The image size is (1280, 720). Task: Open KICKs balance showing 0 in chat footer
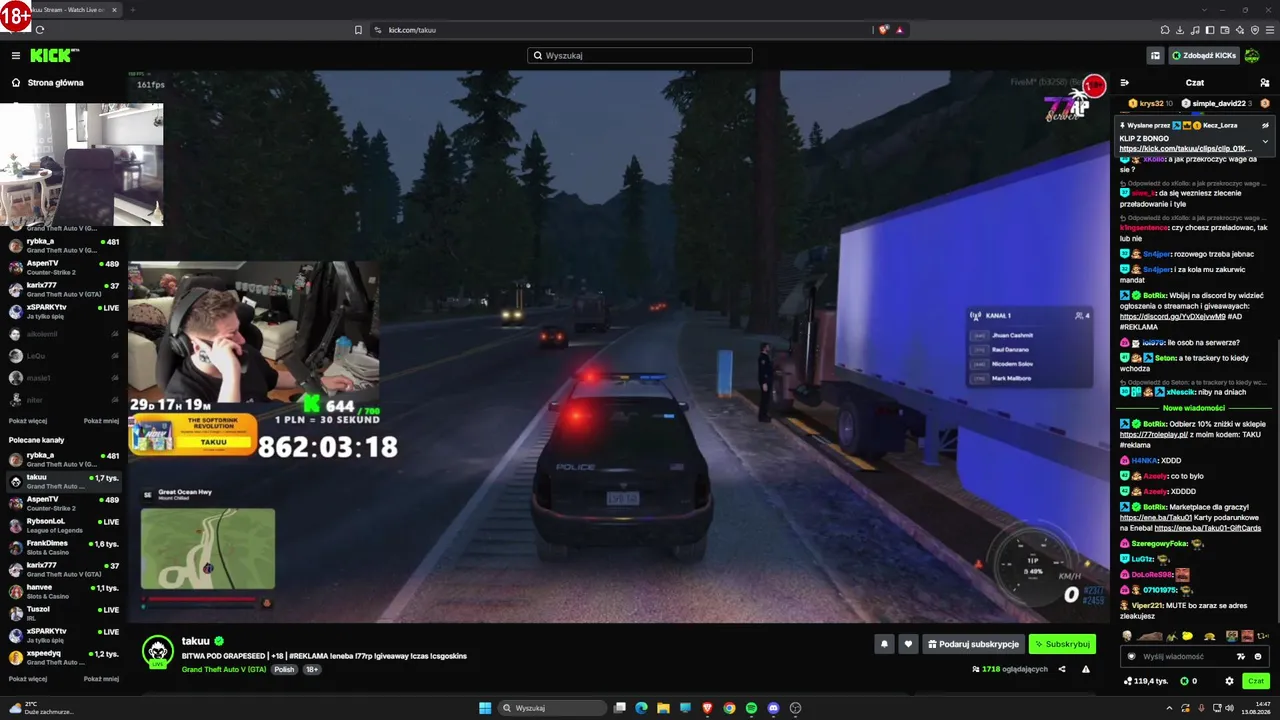pos(1189,681)
